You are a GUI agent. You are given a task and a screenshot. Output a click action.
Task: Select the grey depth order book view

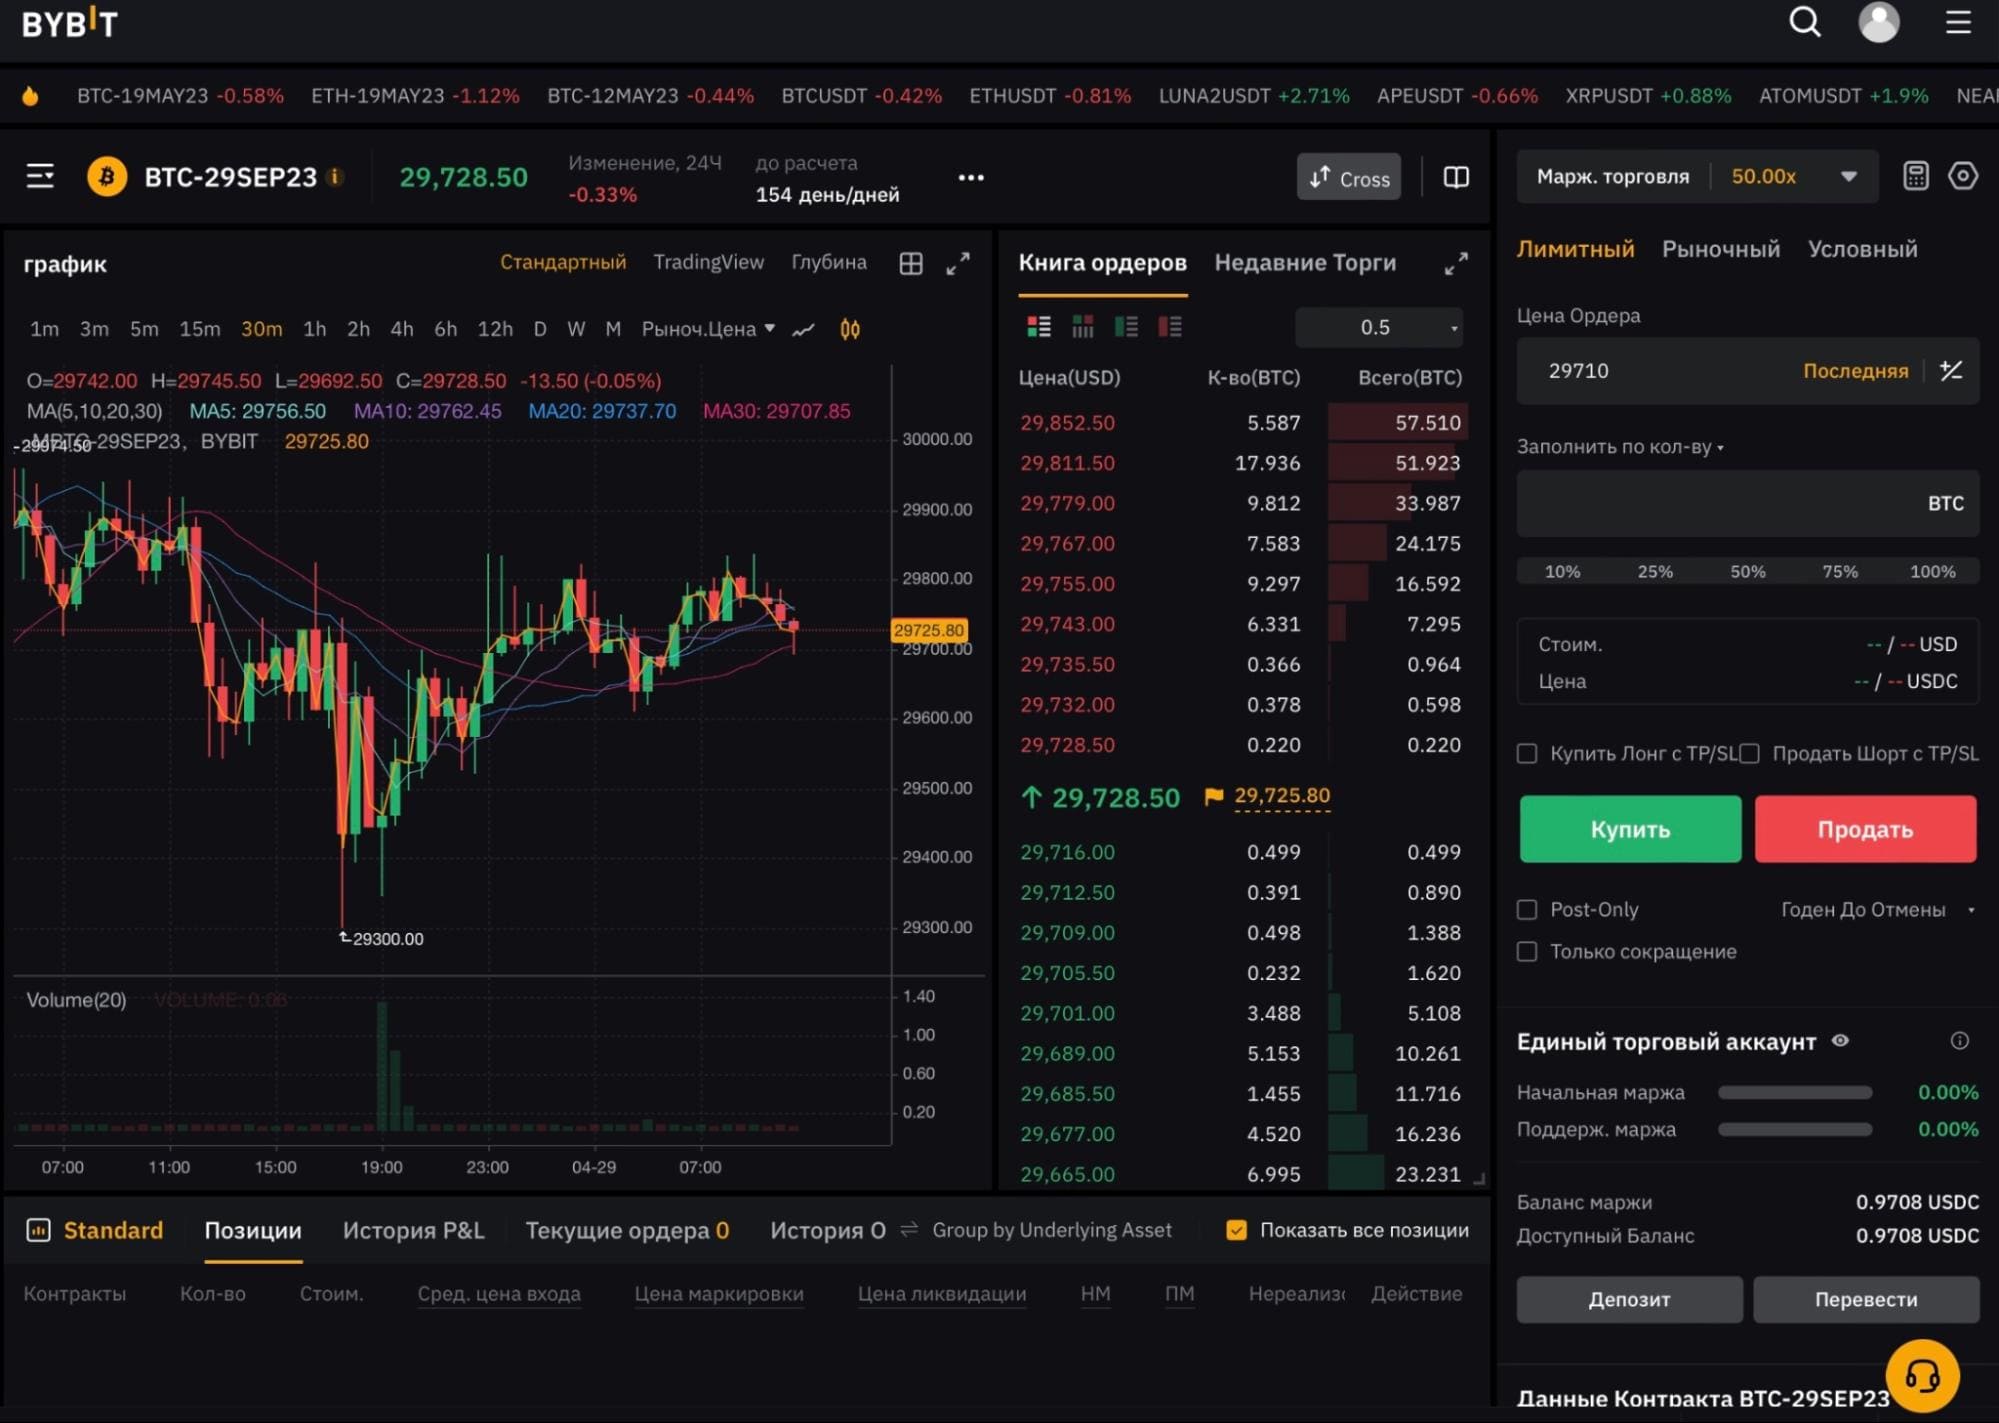[x=1082, y=327]
